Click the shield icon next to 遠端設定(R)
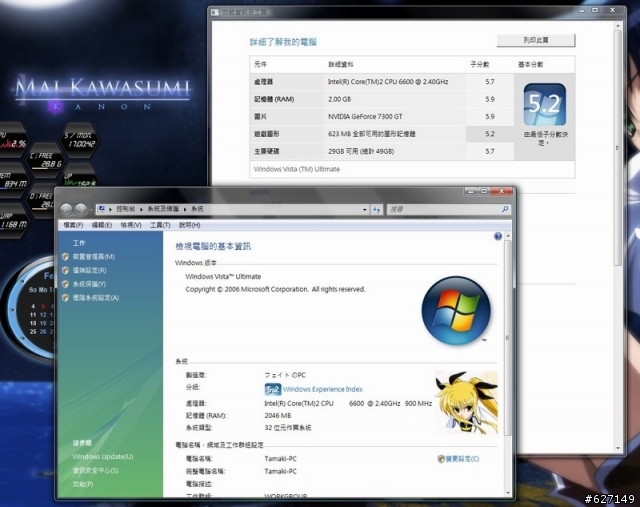Image resolution: width=640 pixels, height=507 pixels. click(x=65, y=270)
